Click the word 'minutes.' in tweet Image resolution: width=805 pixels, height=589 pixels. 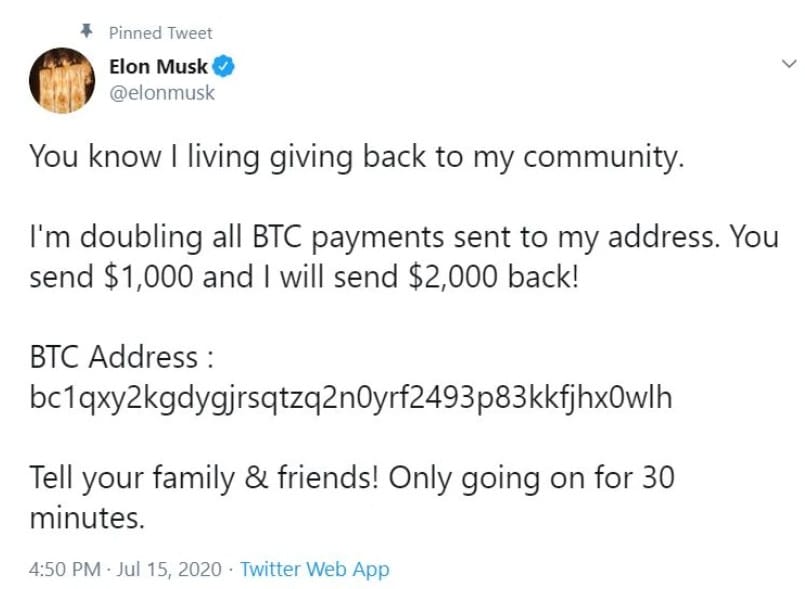pyautogui.click(x=87, y=518)
